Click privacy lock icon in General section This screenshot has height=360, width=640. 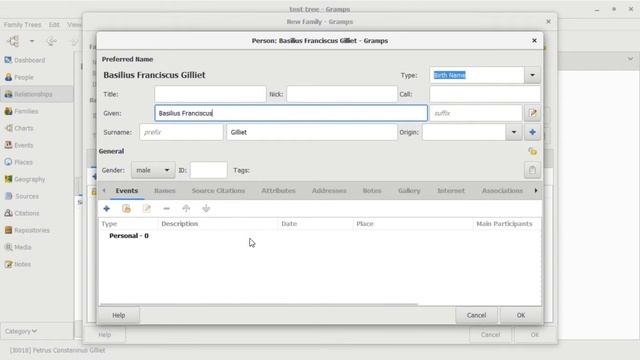tap(532, 151)
